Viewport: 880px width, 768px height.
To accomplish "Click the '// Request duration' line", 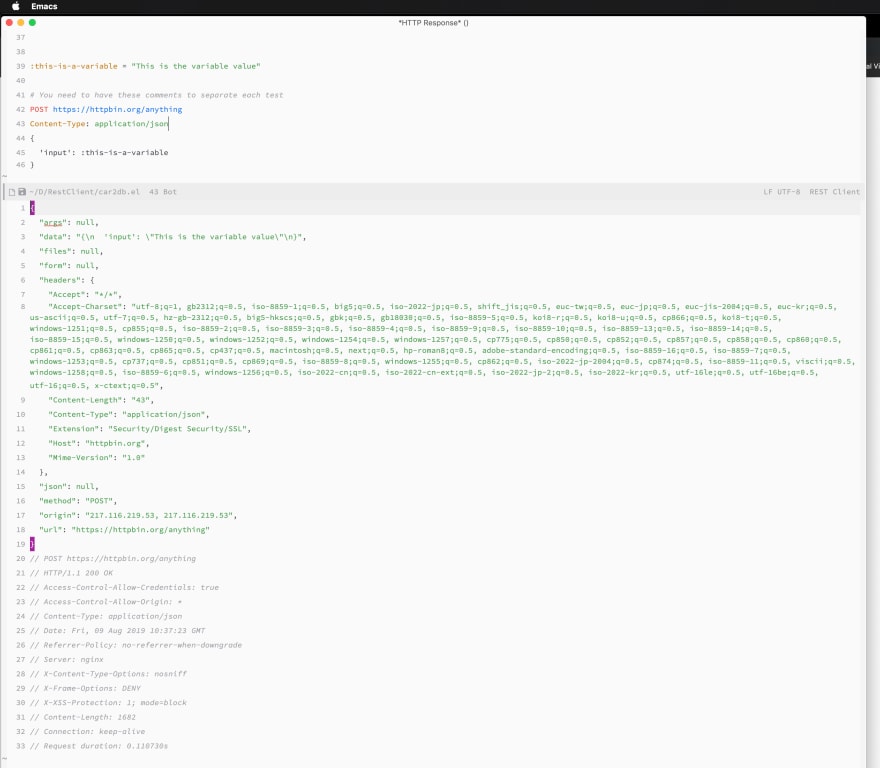I will tap(99, 746).
